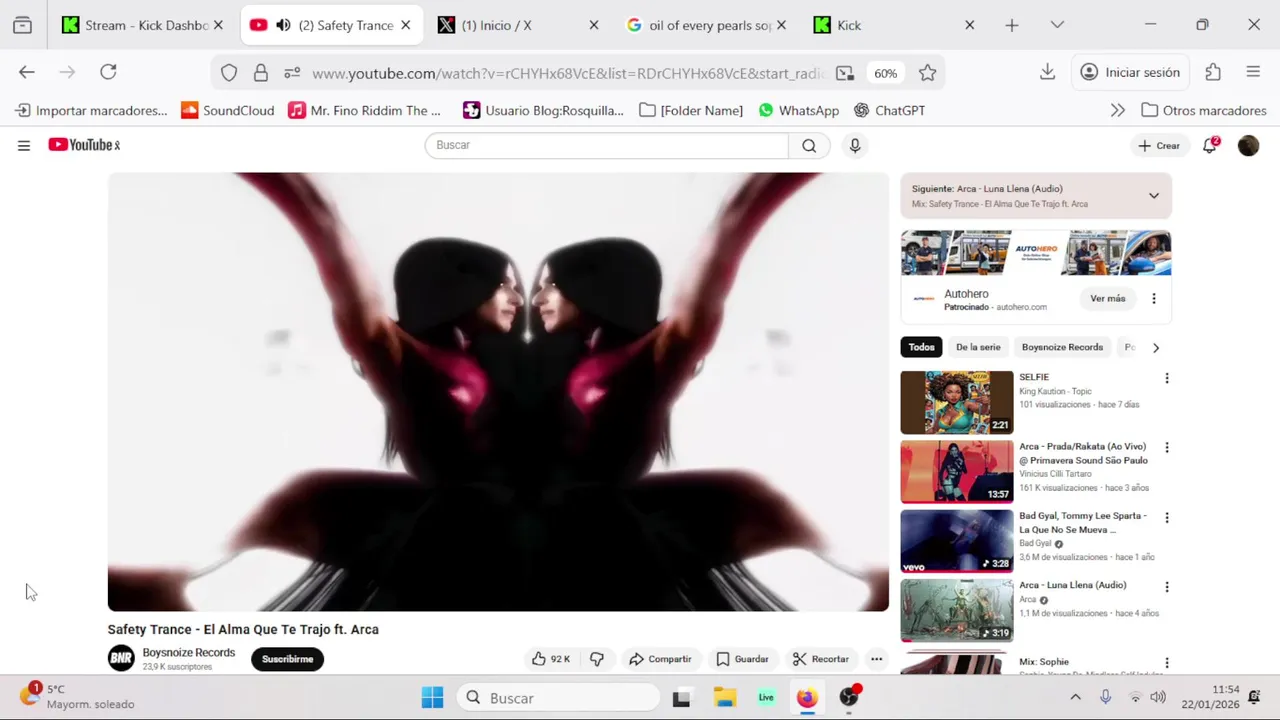1280x720 pixels.
Task: Click Ver más on Autohero ad
Action: pyautogui.click(x=1107, y=299)
